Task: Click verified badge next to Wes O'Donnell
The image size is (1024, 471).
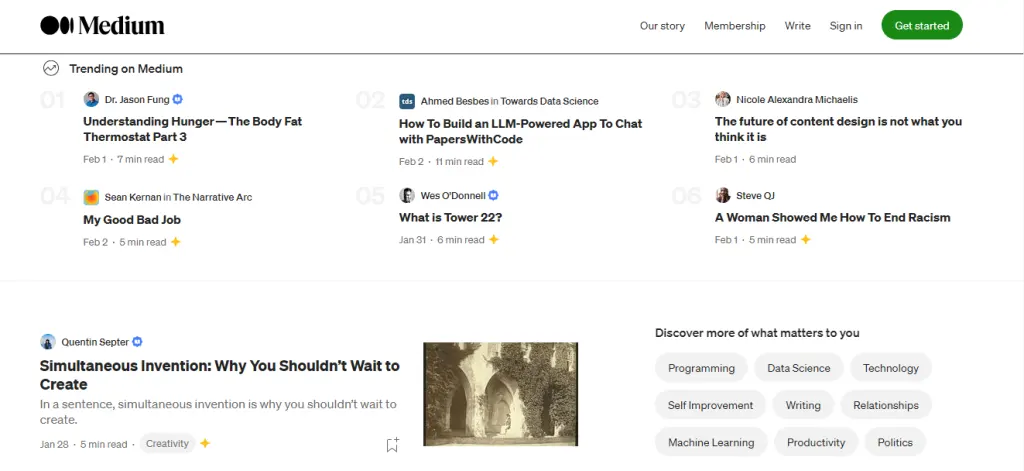Action: pos(494,195)
